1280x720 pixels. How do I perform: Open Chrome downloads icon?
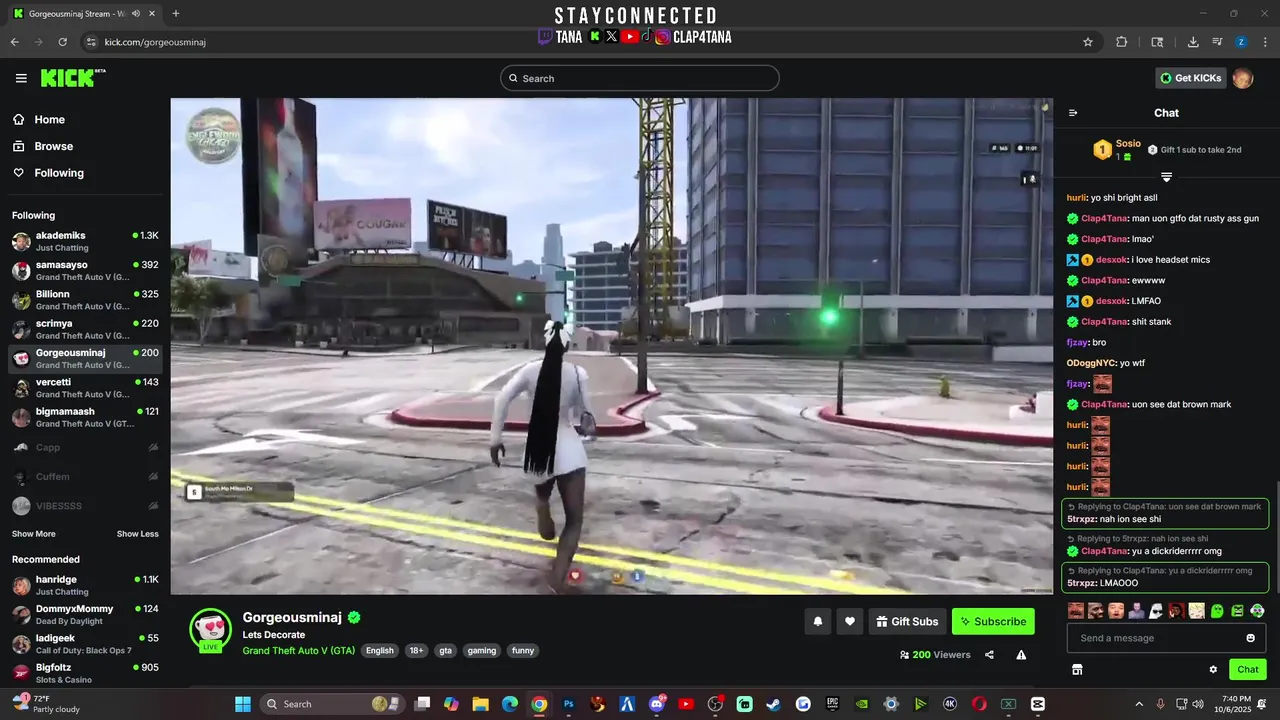[1193, 42]
